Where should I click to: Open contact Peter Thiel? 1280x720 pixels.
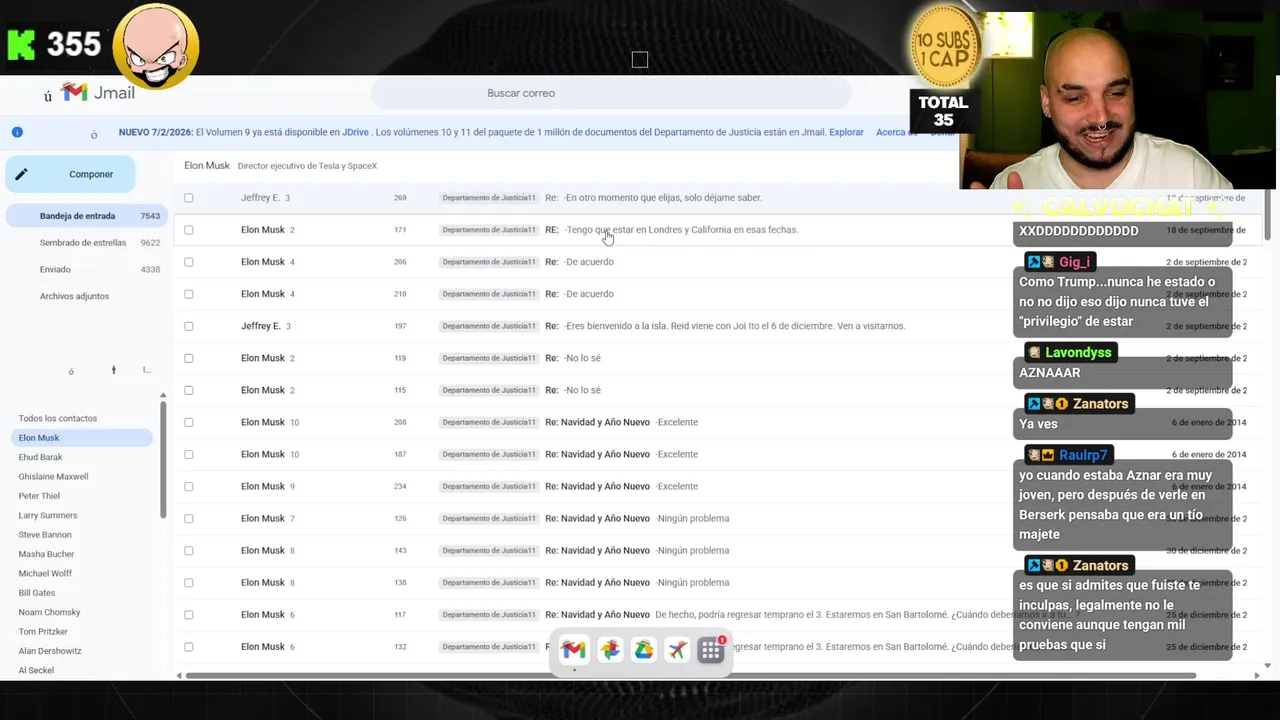(39, 496)
